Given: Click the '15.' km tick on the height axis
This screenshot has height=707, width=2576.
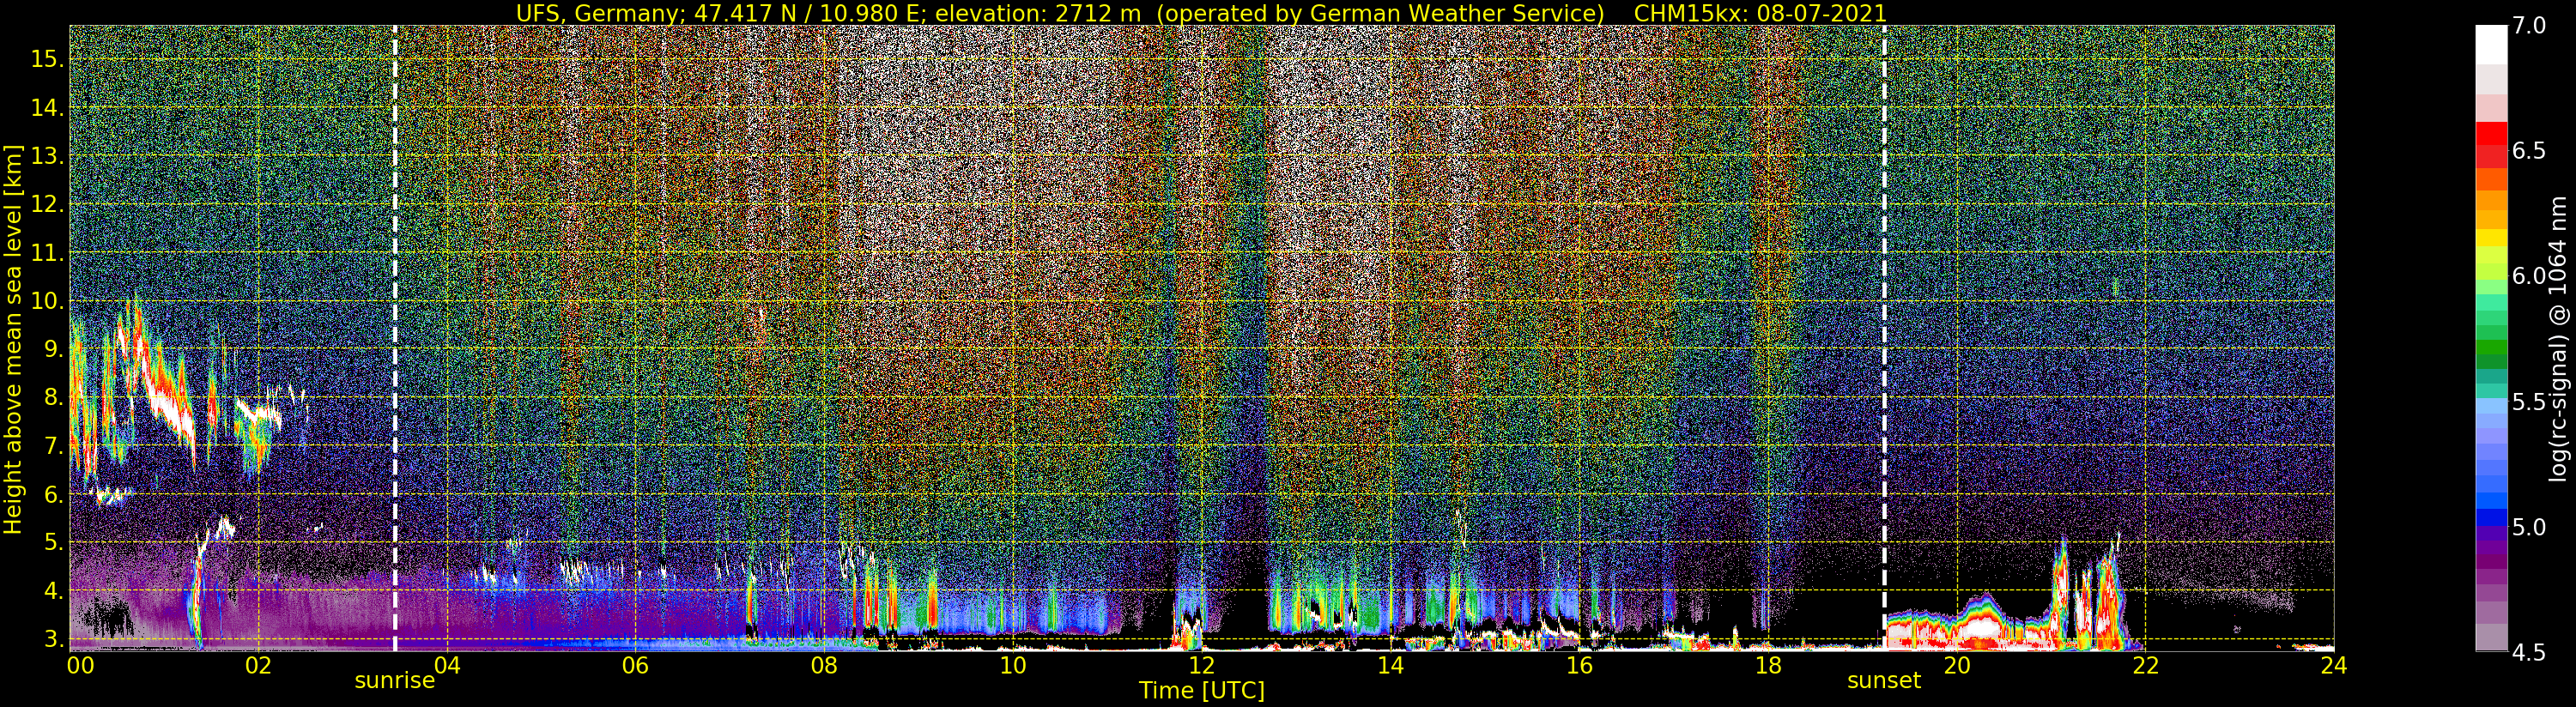Looking at the screenshot, I should click(48, 59).
